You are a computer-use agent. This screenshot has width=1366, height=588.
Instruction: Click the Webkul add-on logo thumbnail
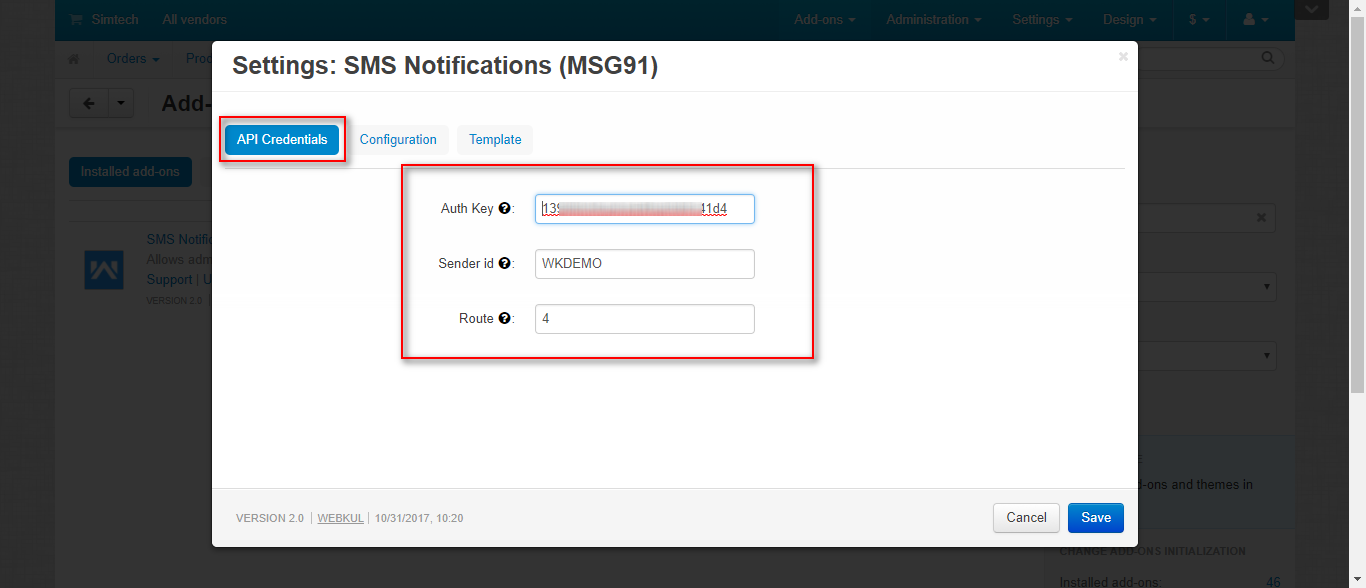(x=104, y=270)
